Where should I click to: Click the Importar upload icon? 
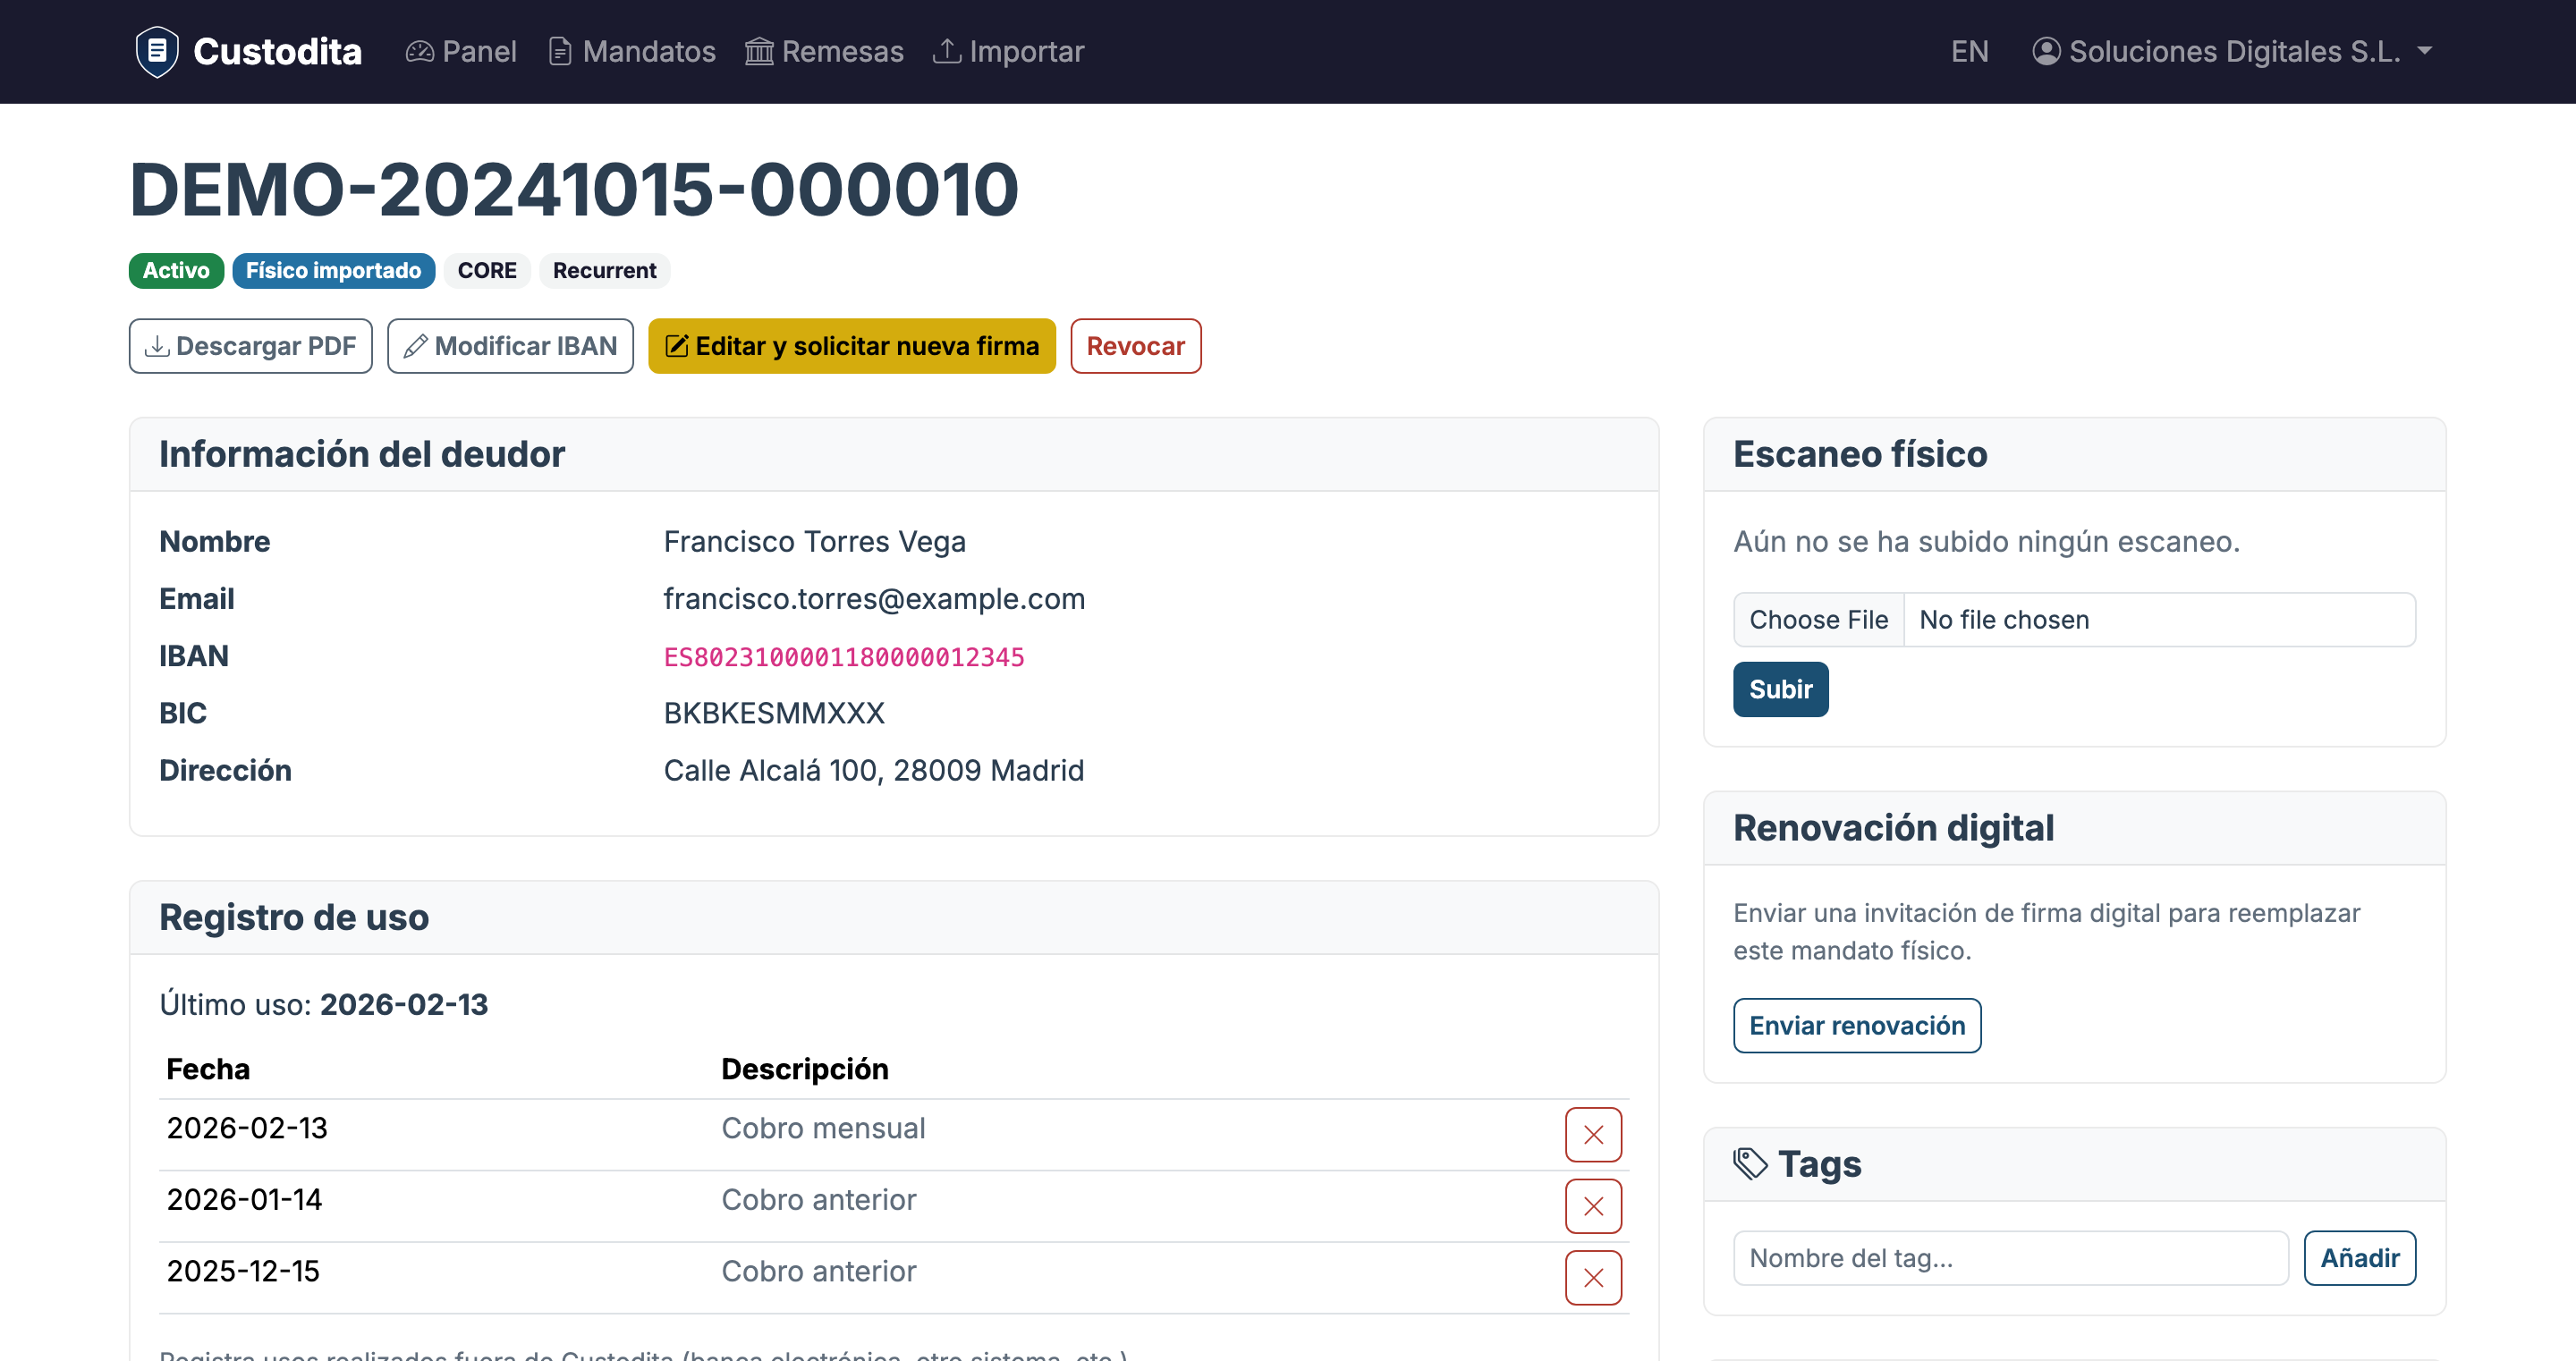click(947, 51)
